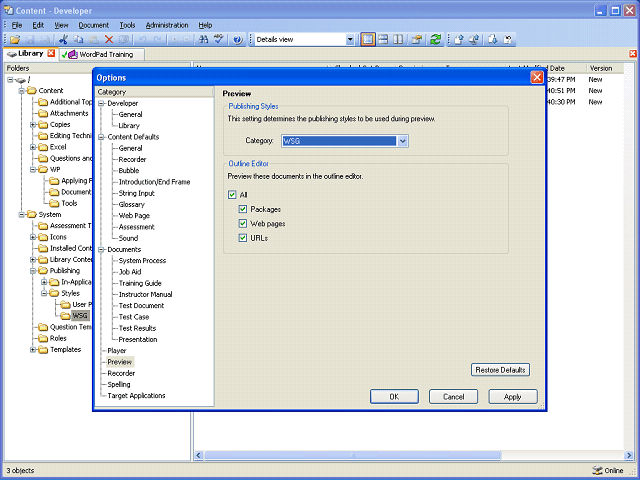Select the highlighted single-pane layout icon

pyautogui.click(x=368, y=40)
